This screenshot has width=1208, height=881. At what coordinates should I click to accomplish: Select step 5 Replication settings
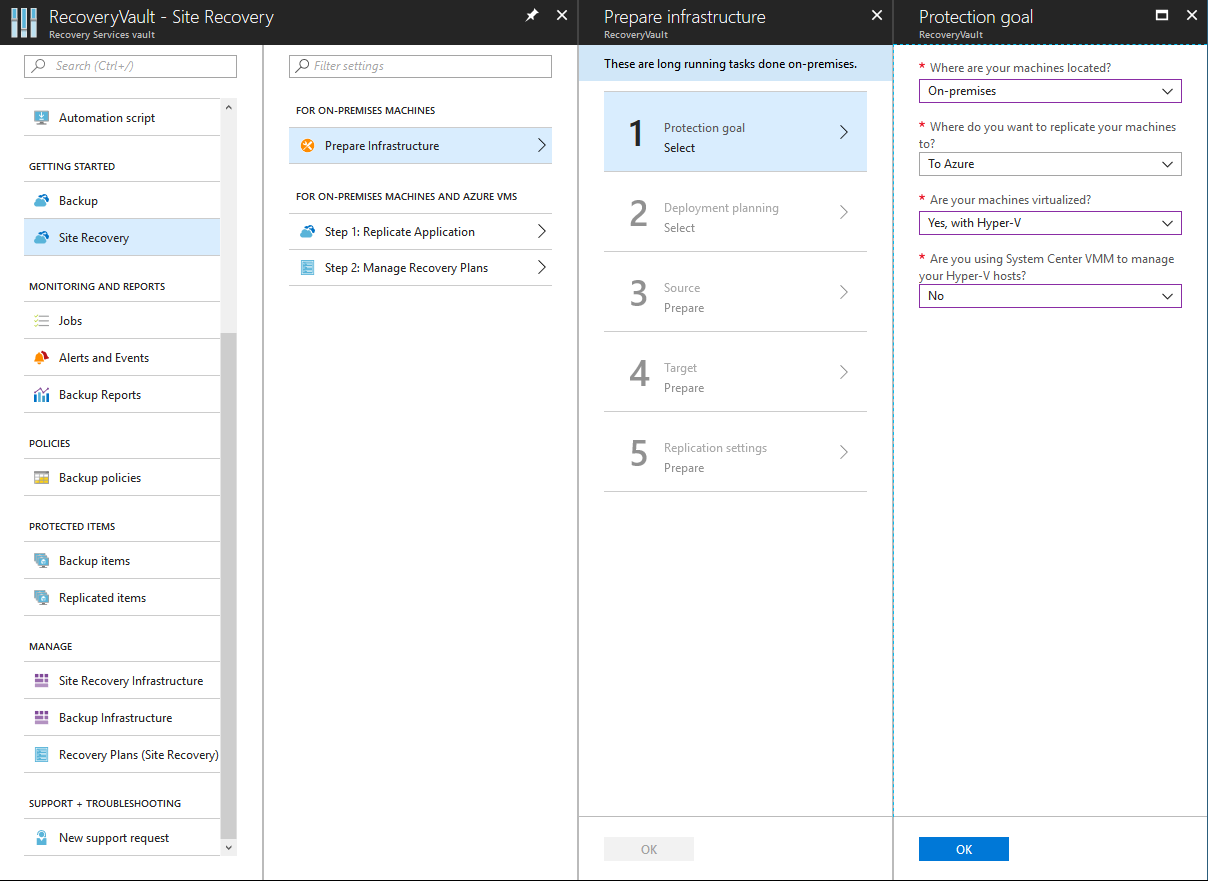pyautogui.click(x=735, y=452)
